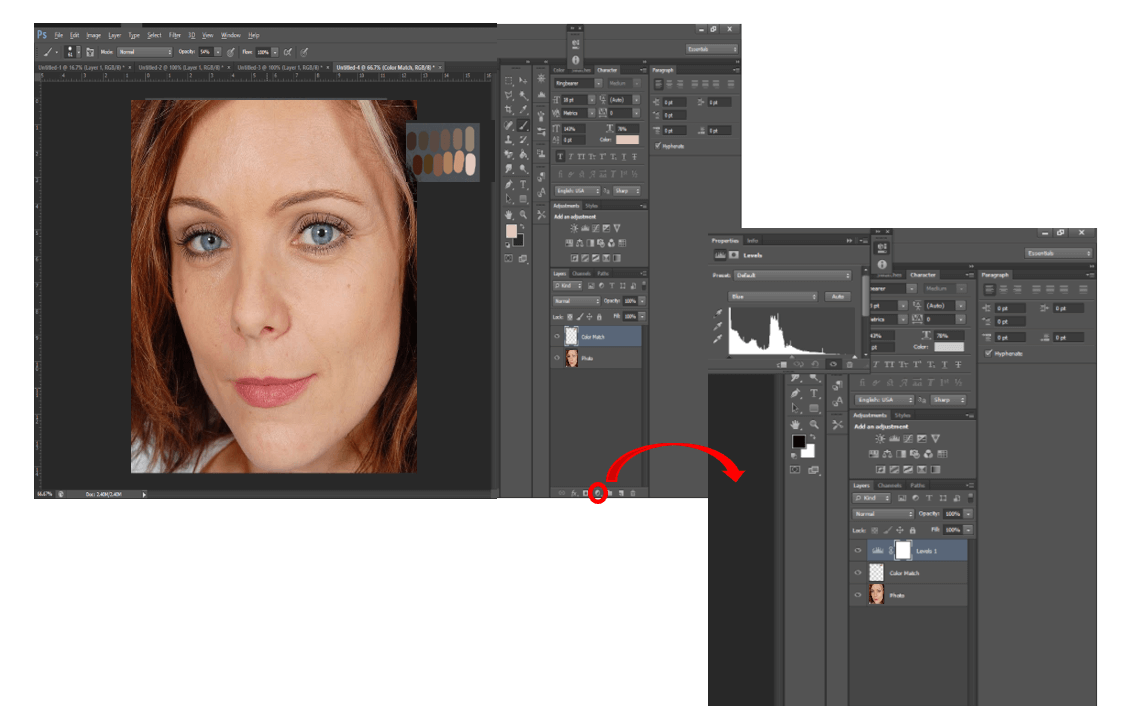This screenshot has width=1124, height=723.
Task: Click the Auto button in the Levels panel
Action: (837, 296)
